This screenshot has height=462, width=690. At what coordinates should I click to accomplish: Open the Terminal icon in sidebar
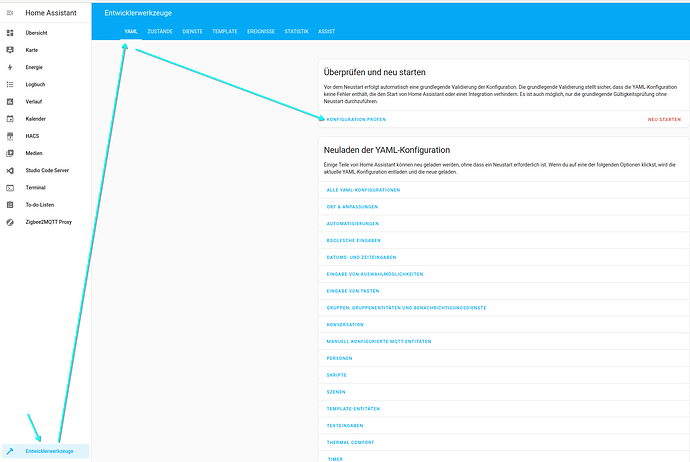pos(10,187)
